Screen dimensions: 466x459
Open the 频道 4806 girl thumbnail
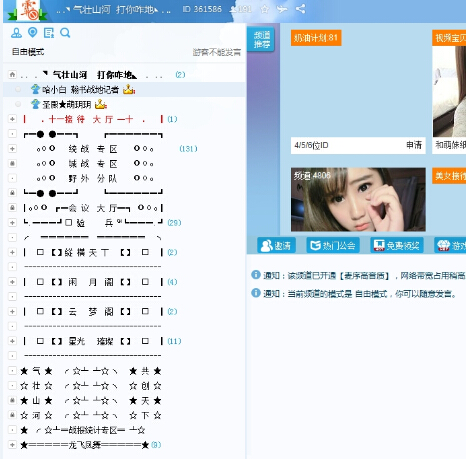(358, 199)
